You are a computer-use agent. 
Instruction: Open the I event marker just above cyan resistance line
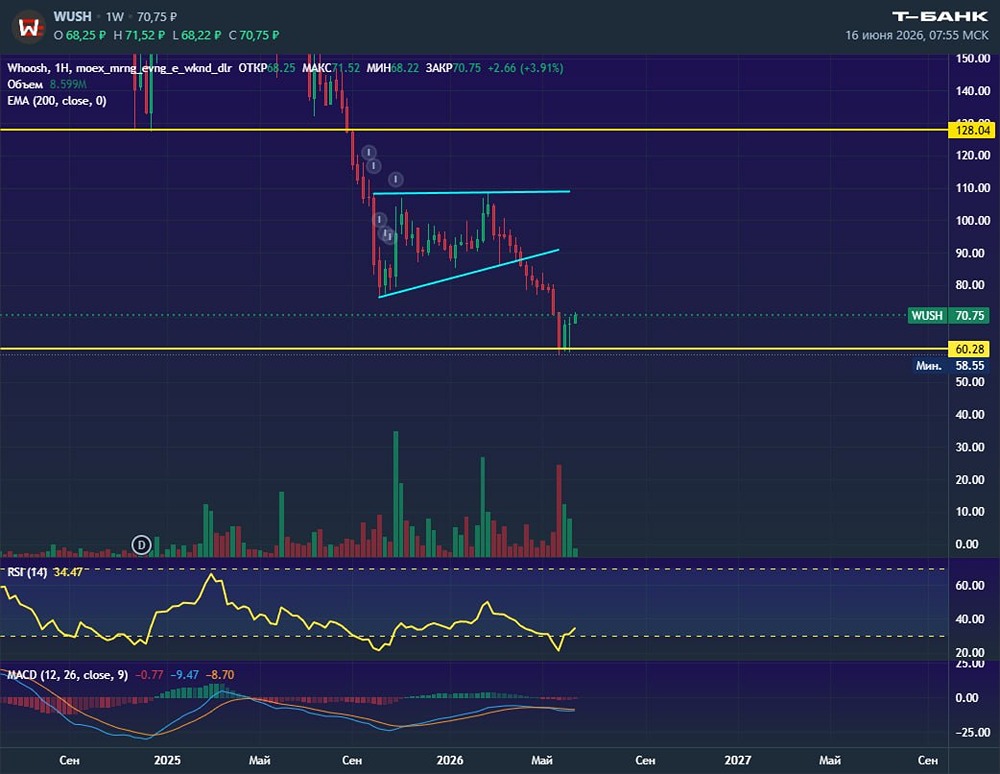tap(395, 179)
